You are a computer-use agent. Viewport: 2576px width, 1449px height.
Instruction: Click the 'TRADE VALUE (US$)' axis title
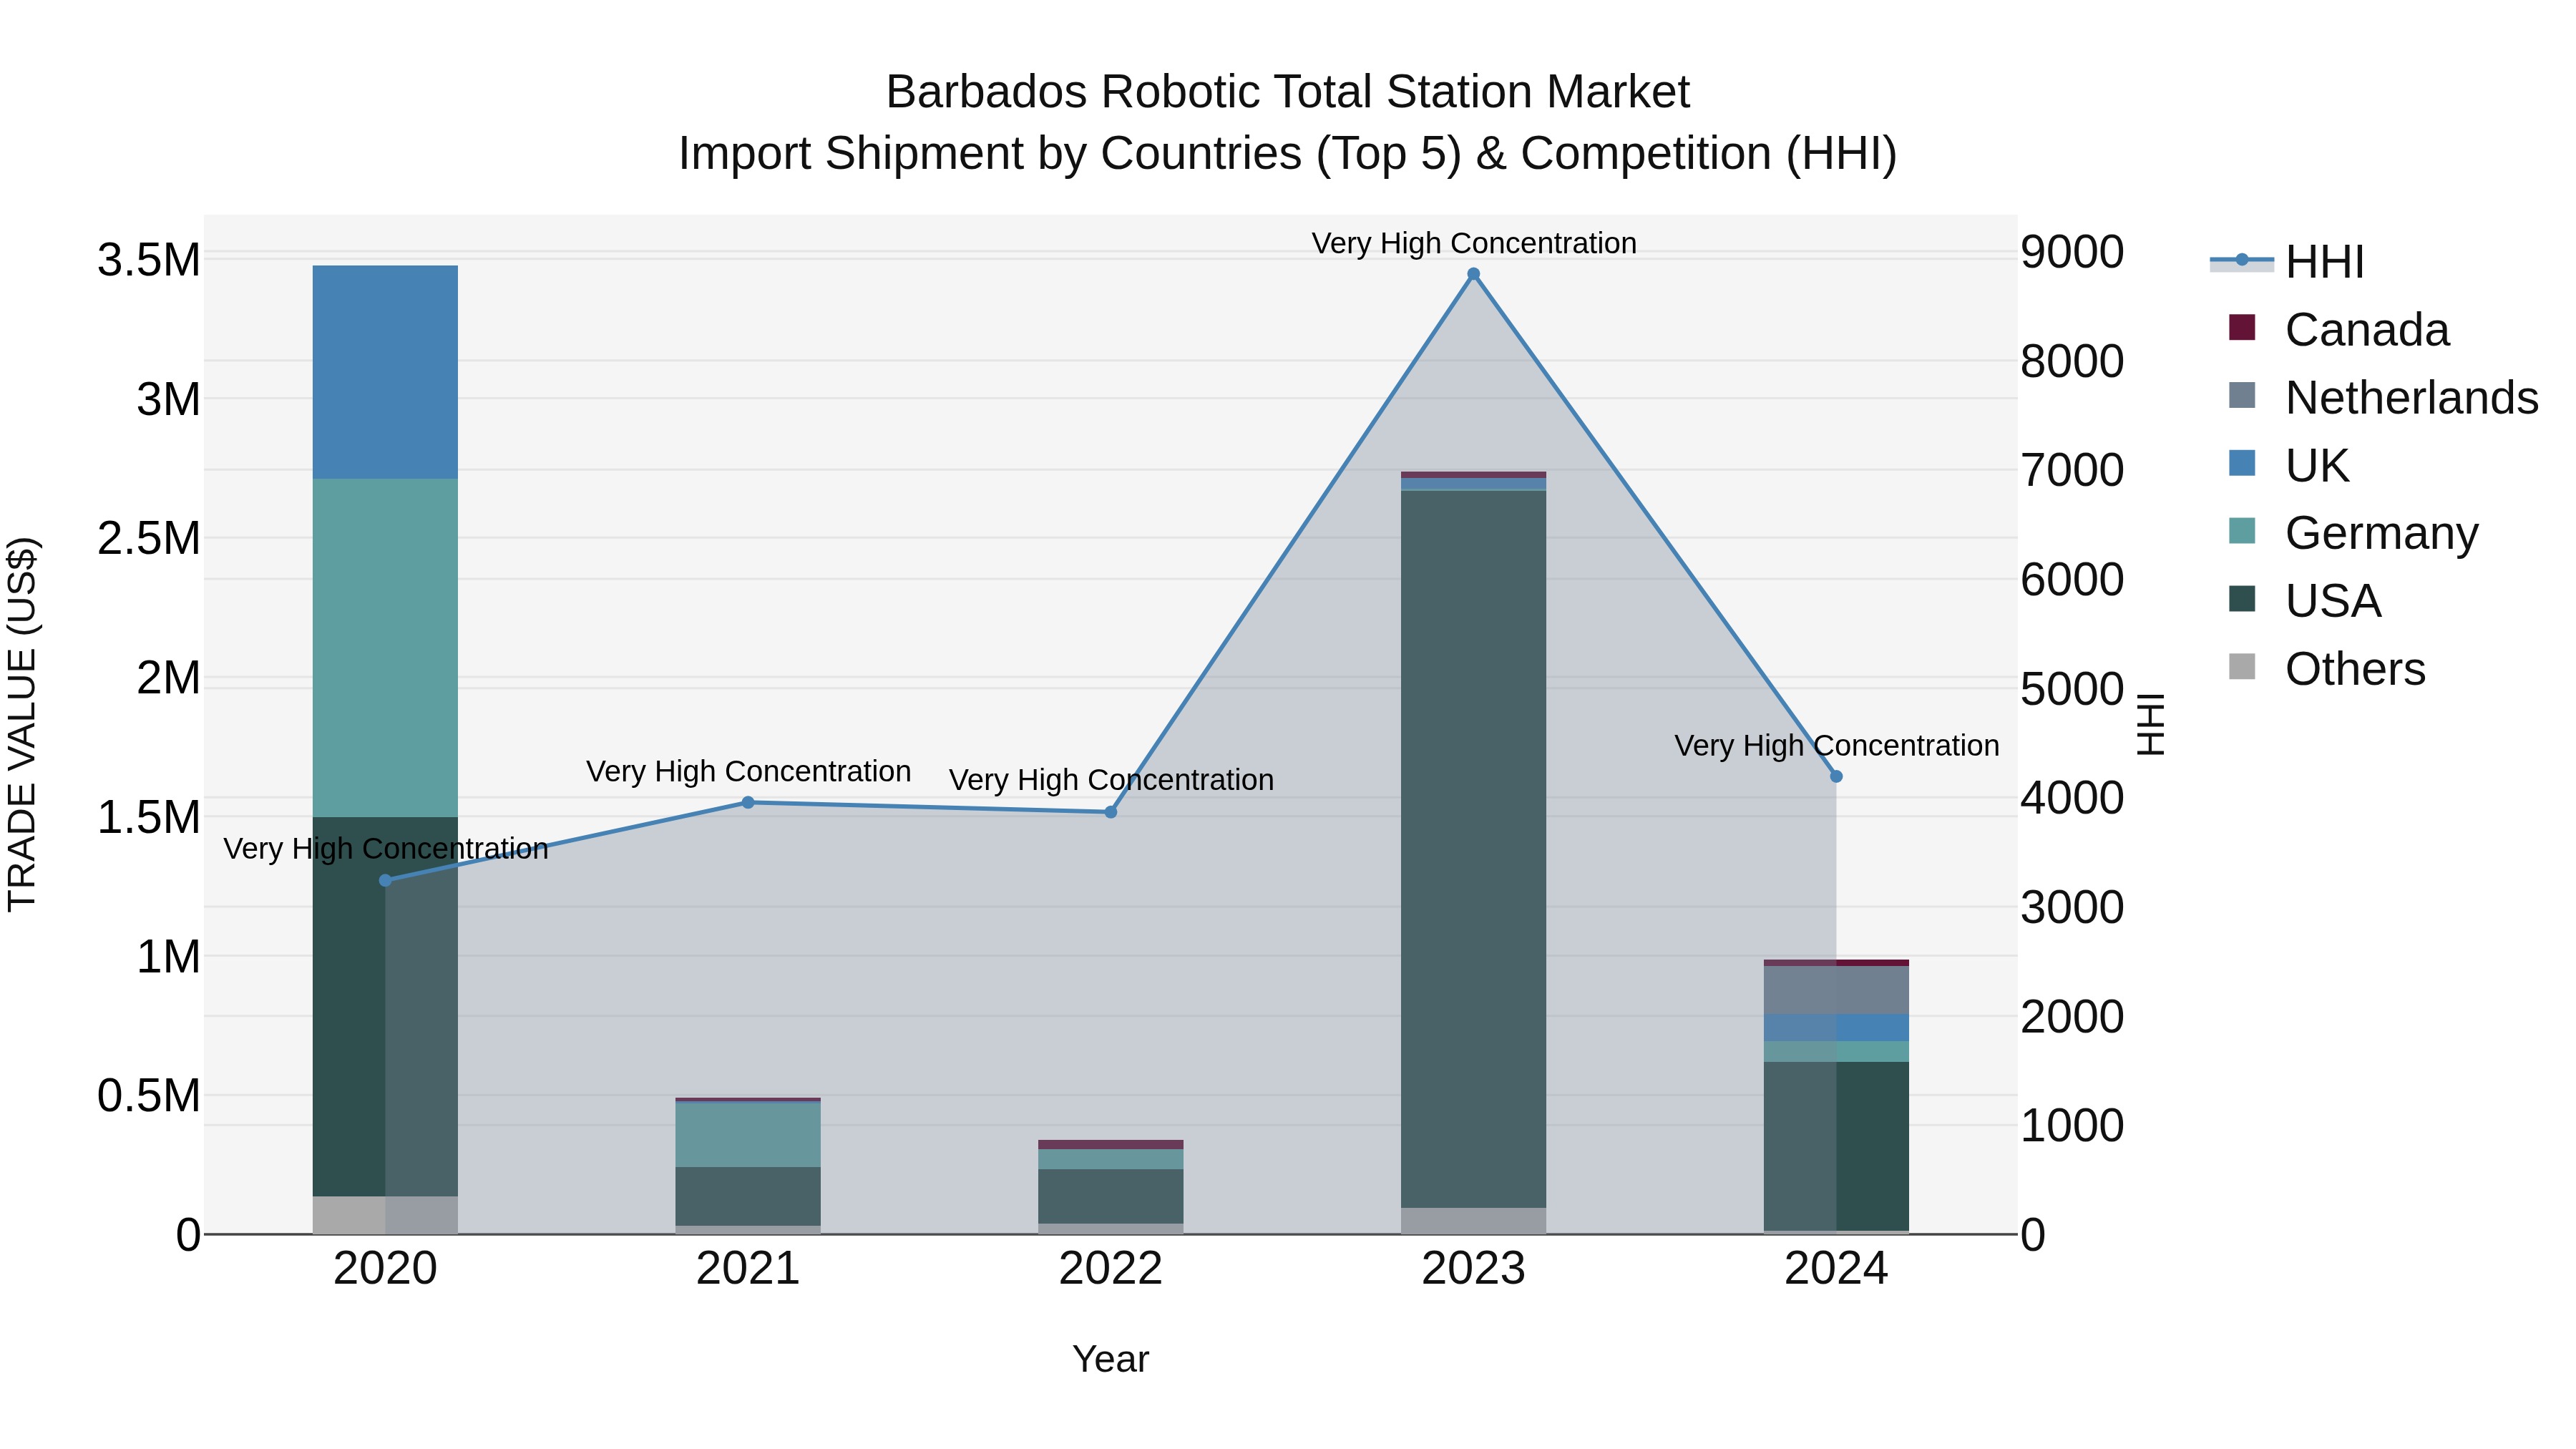[23, 724]
